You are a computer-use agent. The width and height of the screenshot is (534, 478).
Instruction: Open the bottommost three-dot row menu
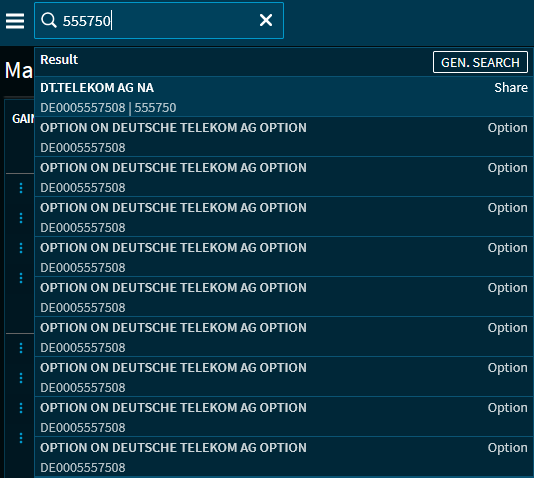coord(21,438)
